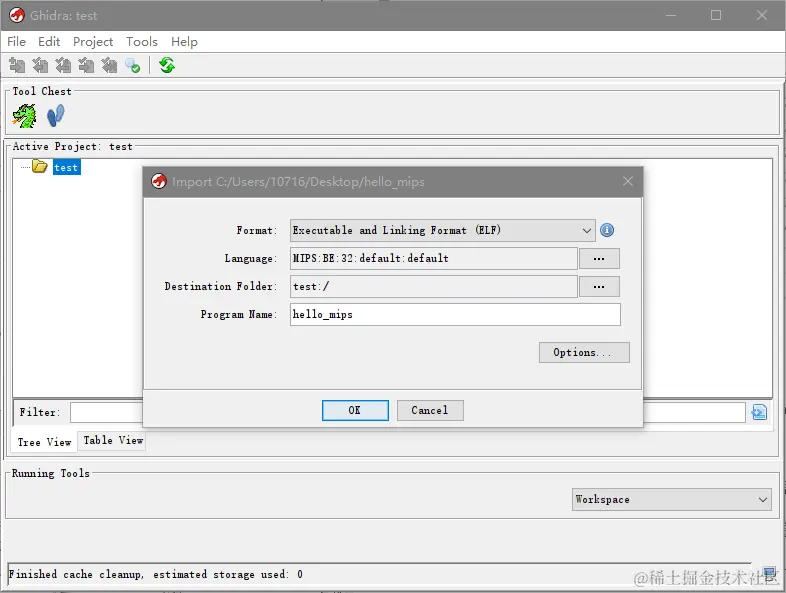
Task: Click green Refresh arrows toolbar icon
Action: 167,65
